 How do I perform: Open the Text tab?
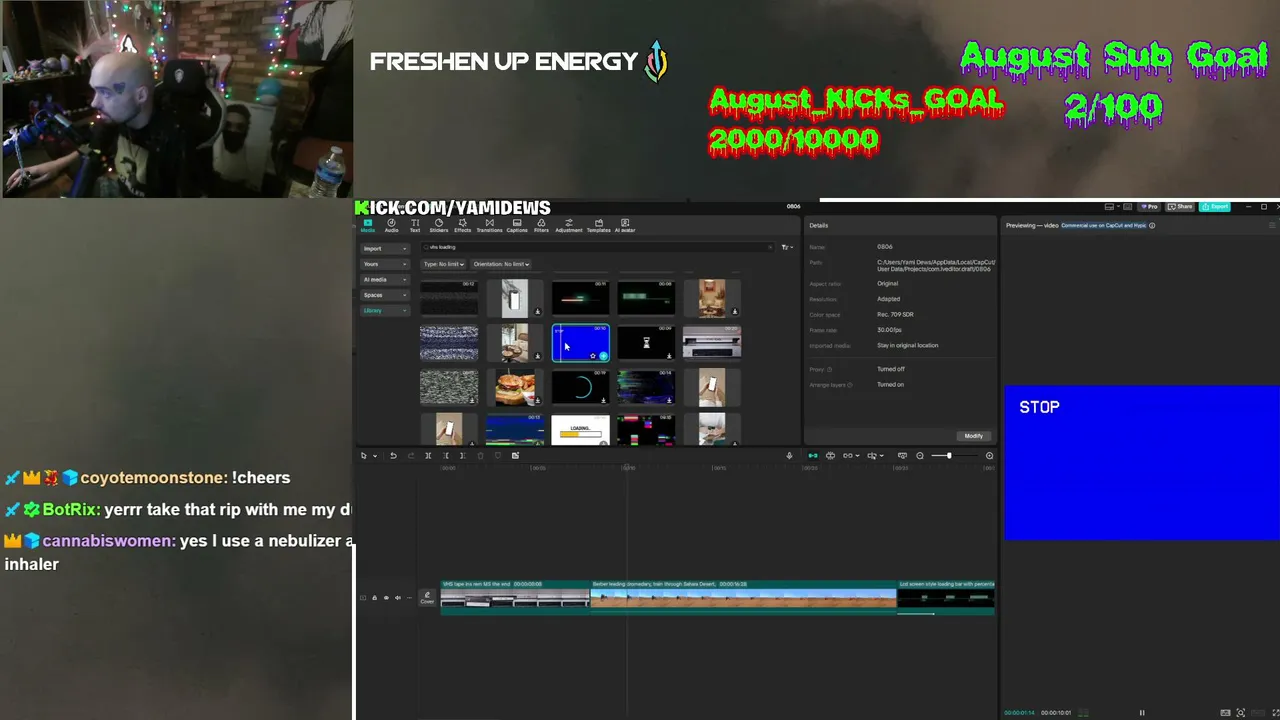point(415,226)
